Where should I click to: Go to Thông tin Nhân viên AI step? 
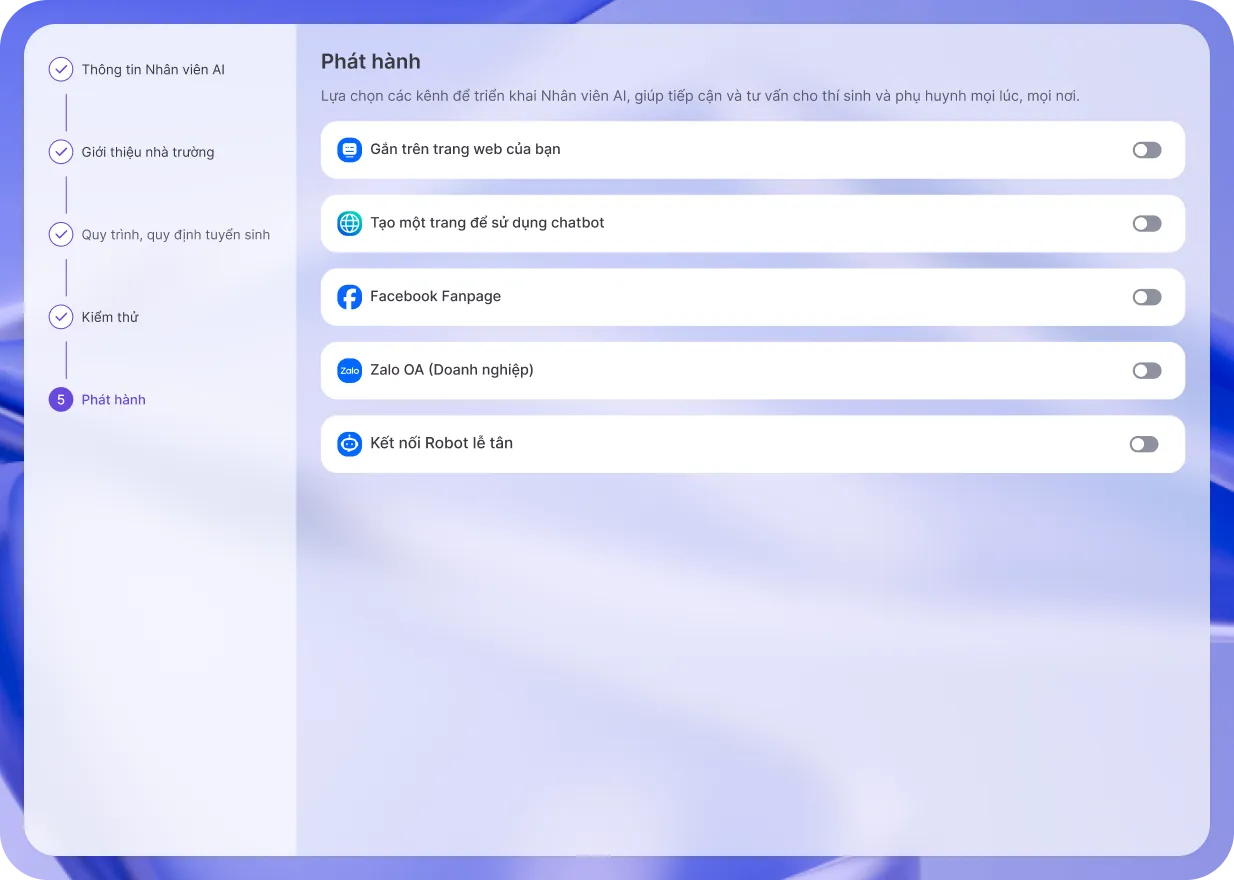(153, 70)
